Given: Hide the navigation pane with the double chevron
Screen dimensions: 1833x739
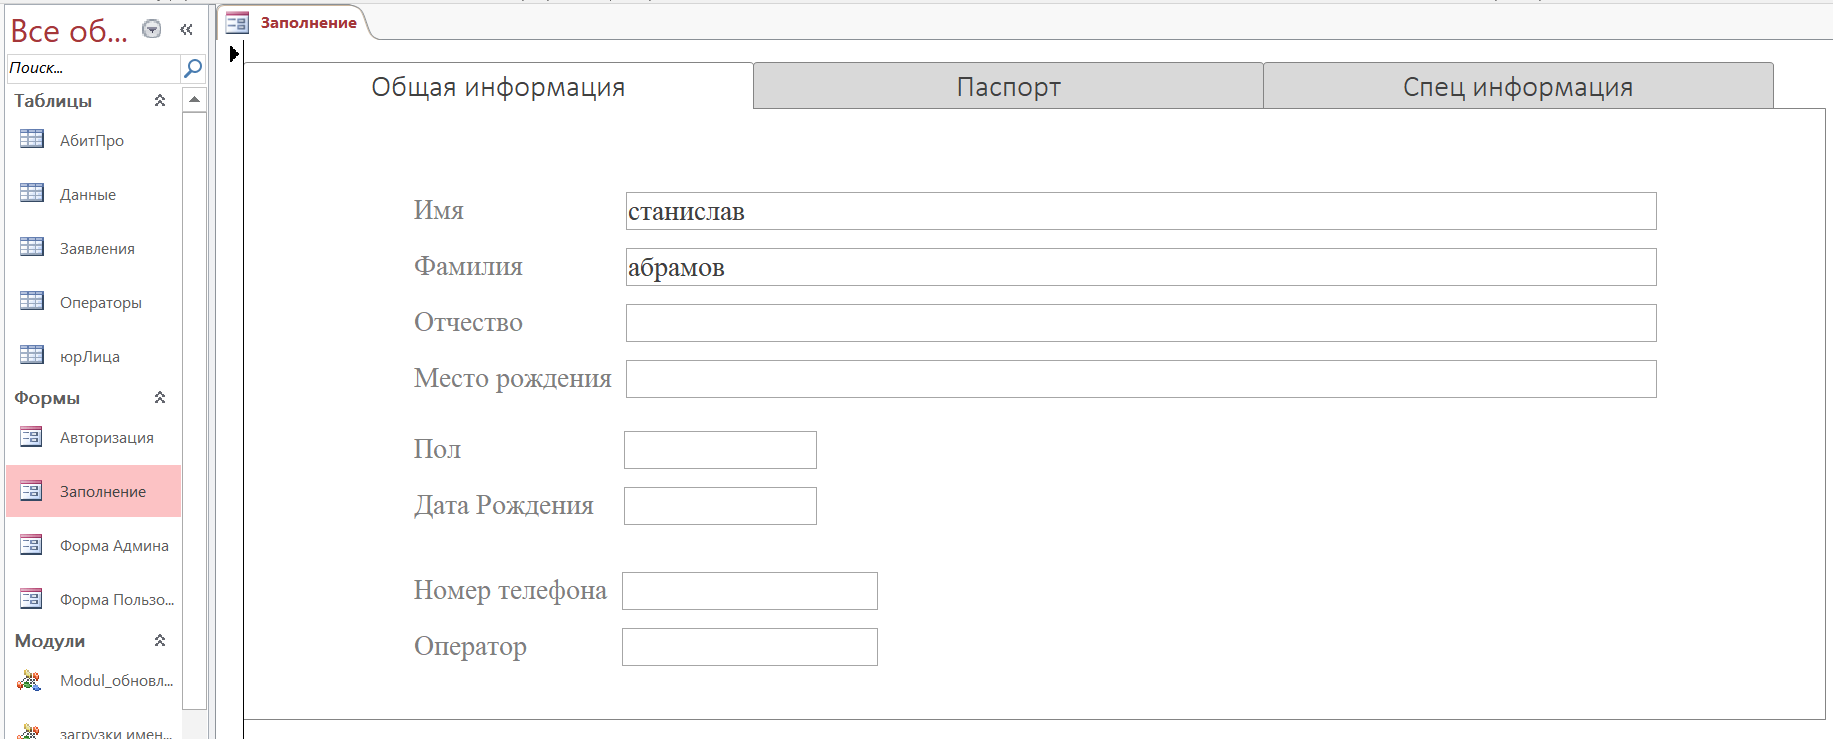Looking at the screenshot, I should pyautogui.click(x=186, y=30).
